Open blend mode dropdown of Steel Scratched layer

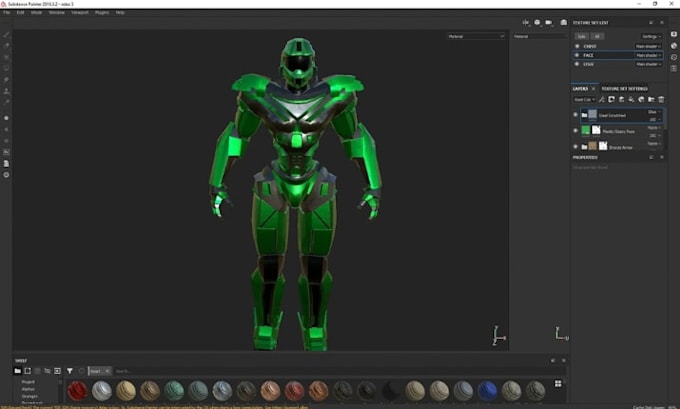(x=654, y=112)
